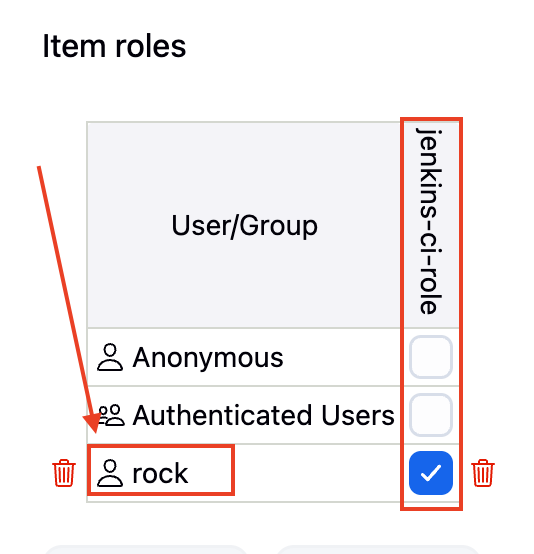Select the Anonymous row label
Screen dimensions: 534x554
208,358
